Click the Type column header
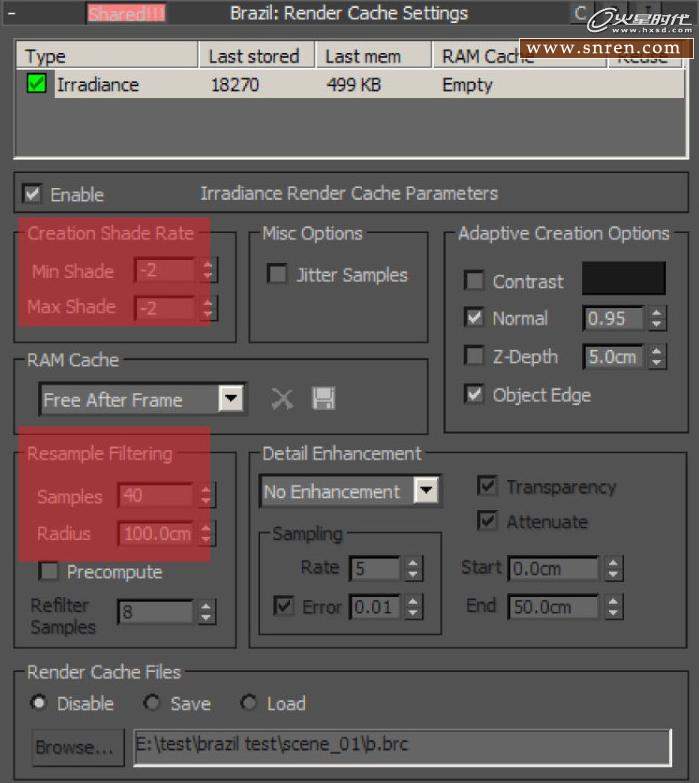This screenshot has width=699, height=783. 107,56
